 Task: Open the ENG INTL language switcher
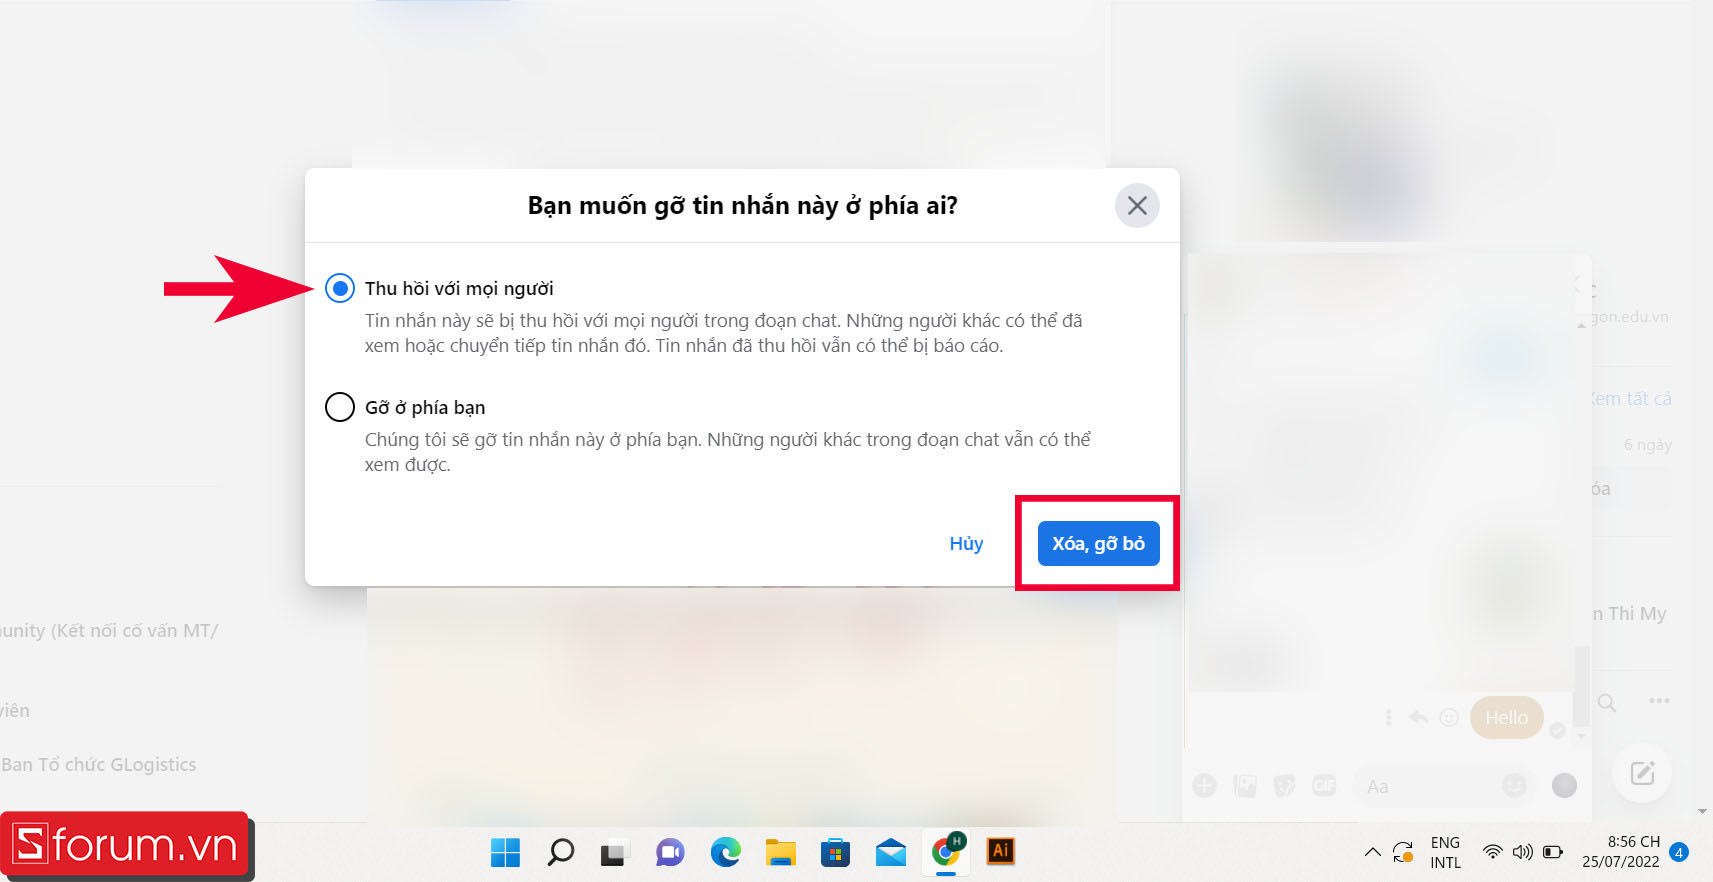[x=1445, y=852]
